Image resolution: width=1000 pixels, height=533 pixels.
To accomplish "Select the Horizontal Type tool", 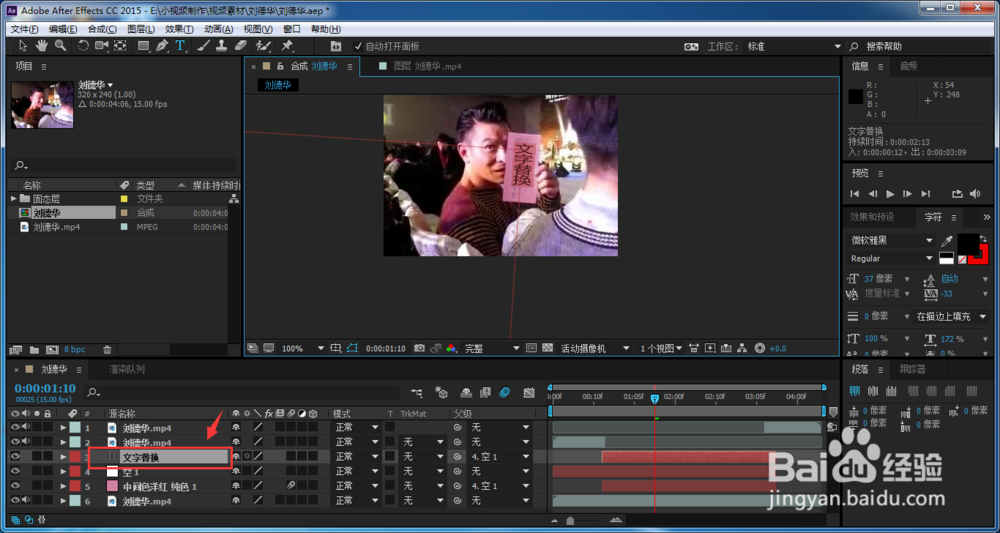I will (180, 46).
